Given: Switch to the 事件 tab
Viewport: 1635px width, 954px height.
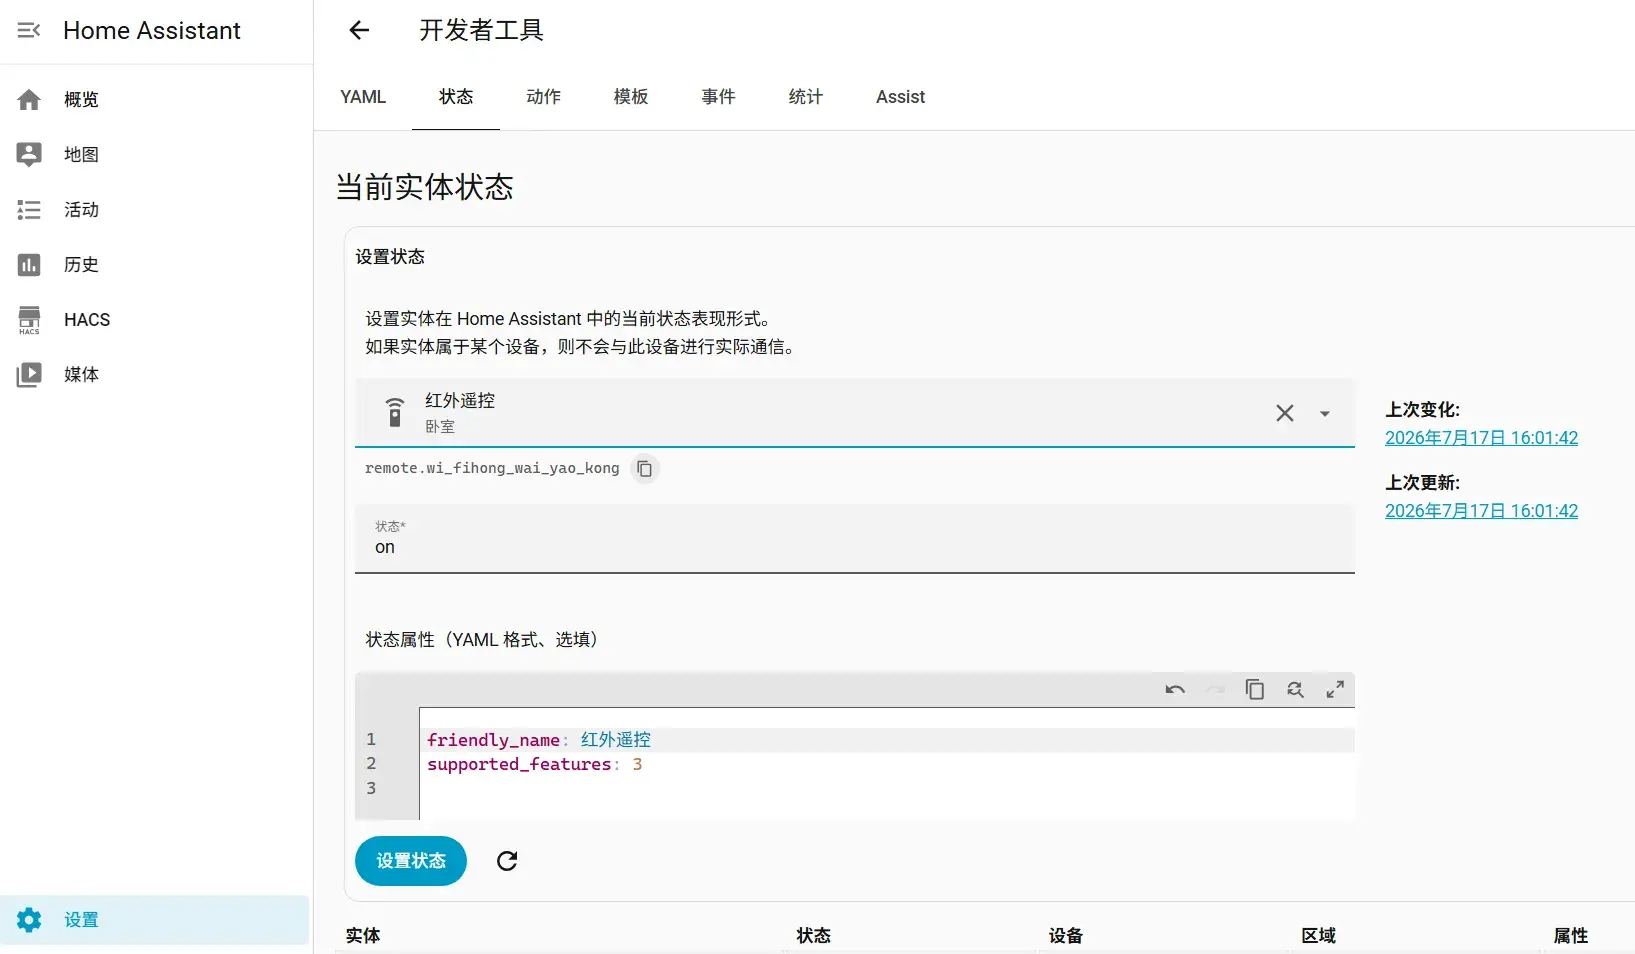Looking at the screenshot, I should coord(718,97).
